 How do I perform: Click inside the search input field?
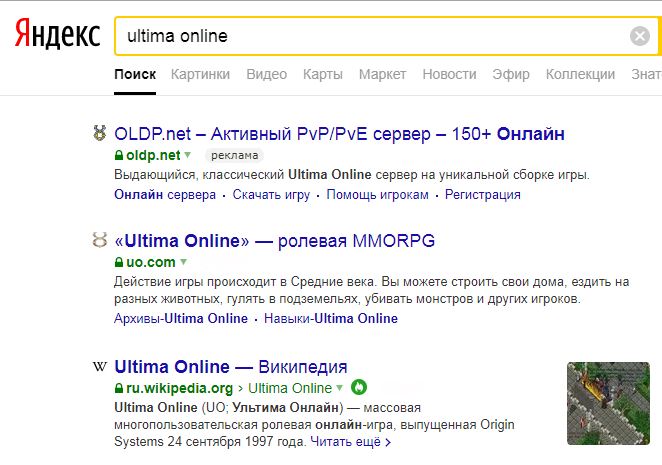point(370,37)
